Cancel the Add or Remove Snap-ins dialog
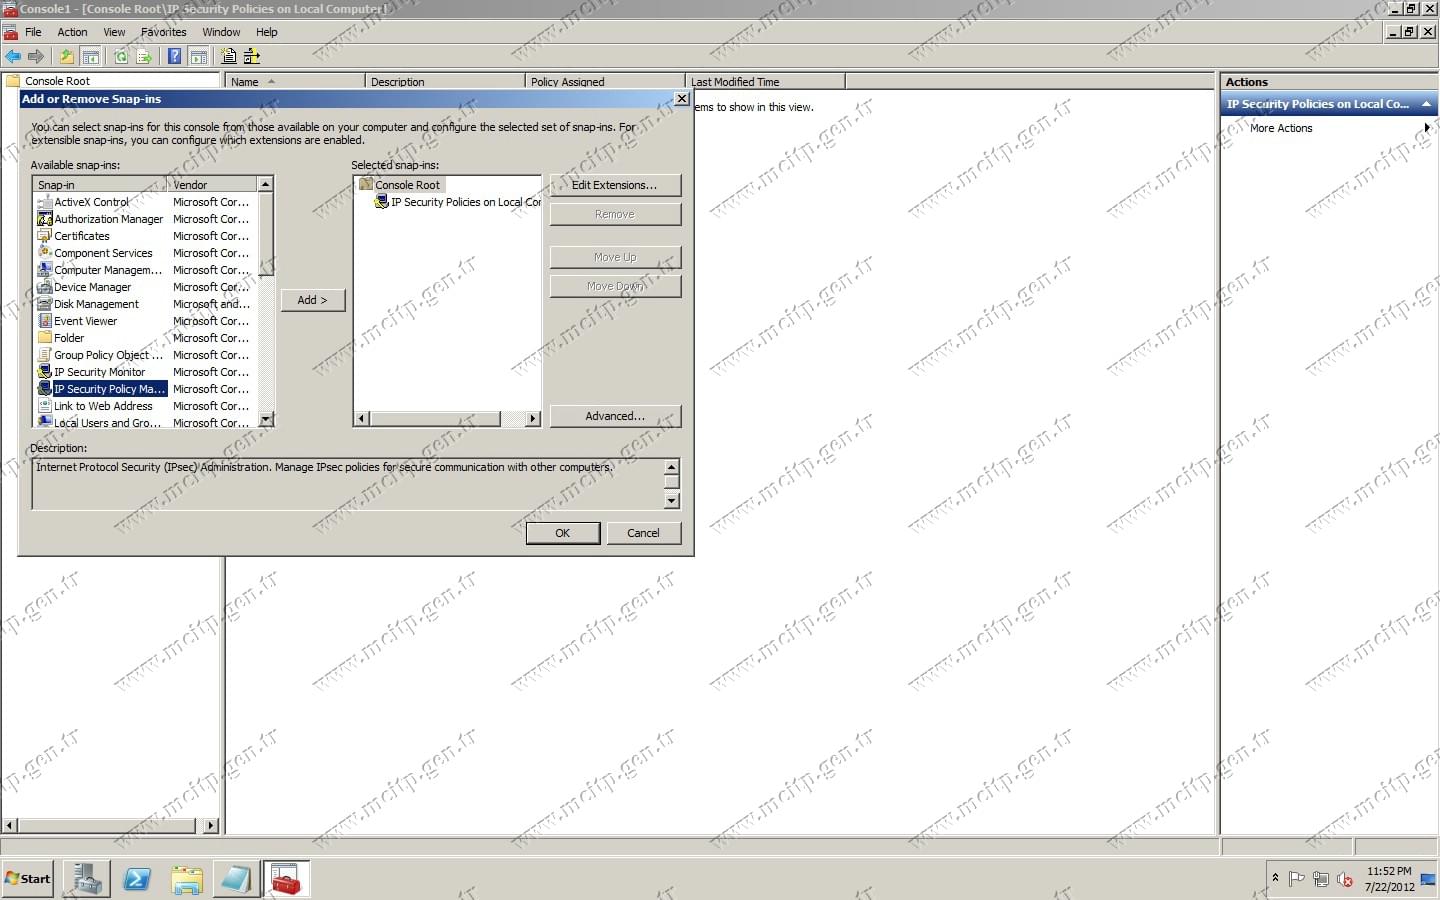 (643, 533)
